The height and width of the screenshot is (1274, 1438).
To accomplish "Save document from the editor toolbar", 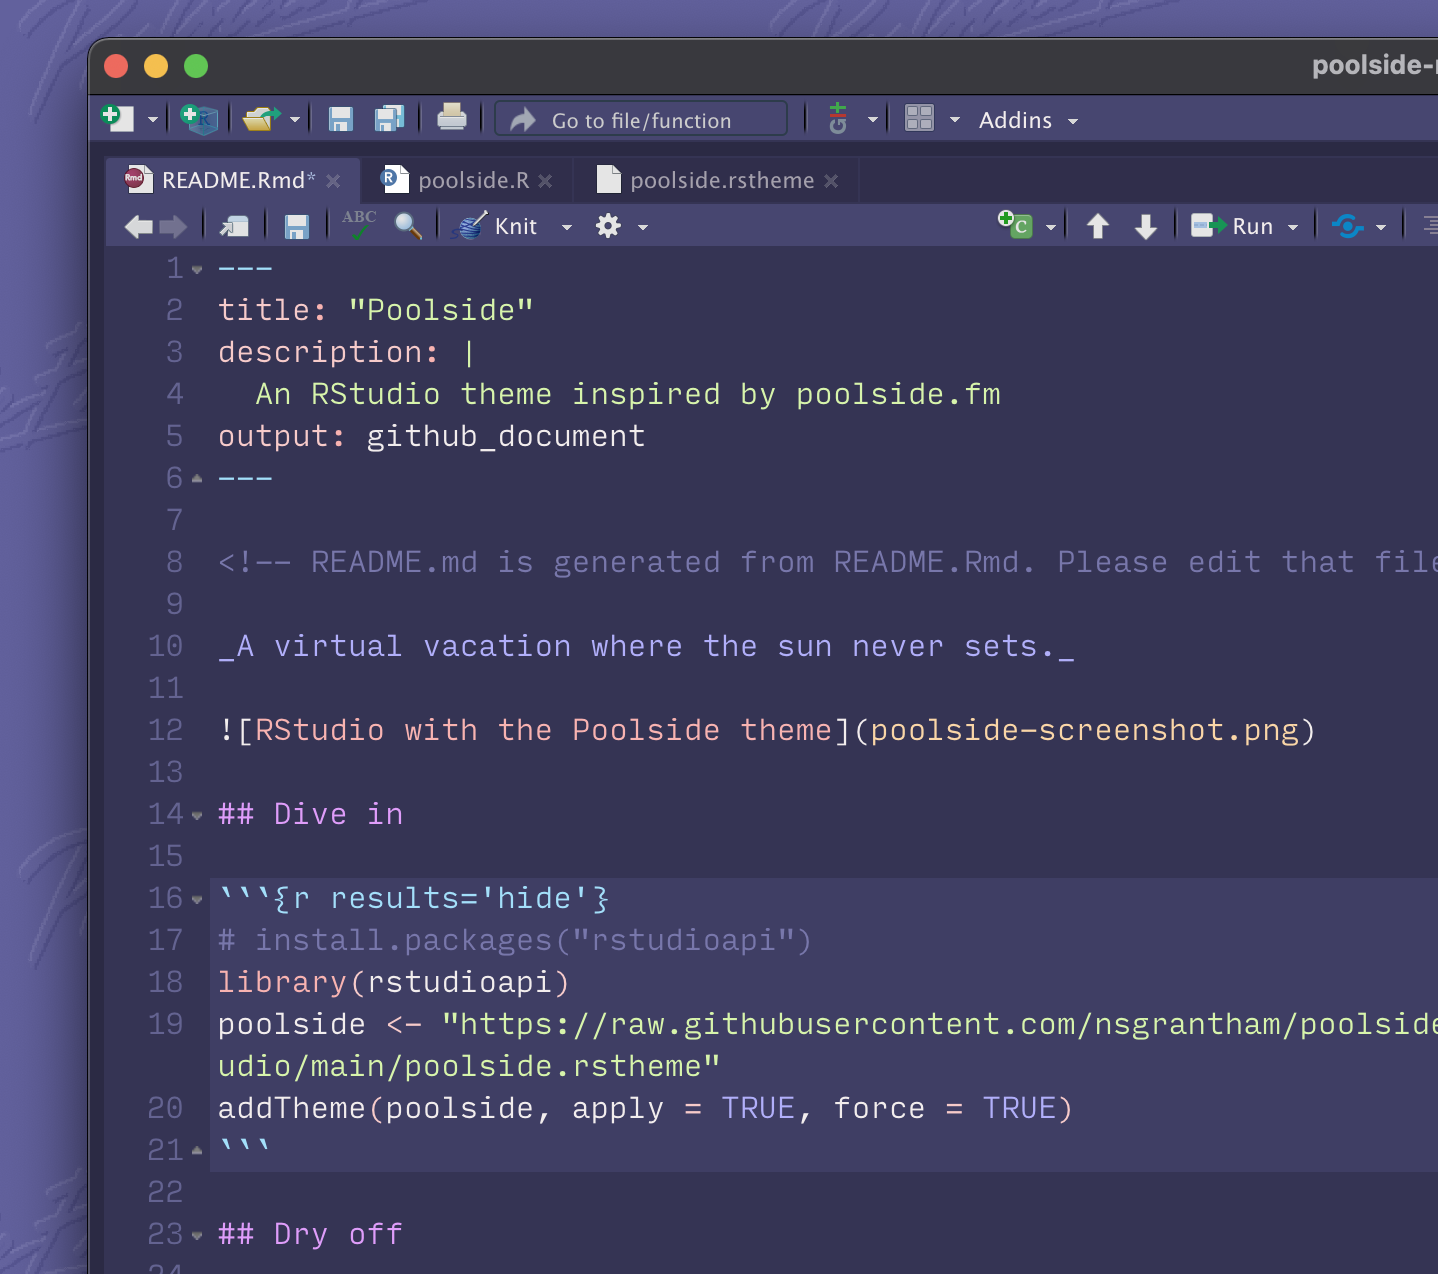I will 297,227.
